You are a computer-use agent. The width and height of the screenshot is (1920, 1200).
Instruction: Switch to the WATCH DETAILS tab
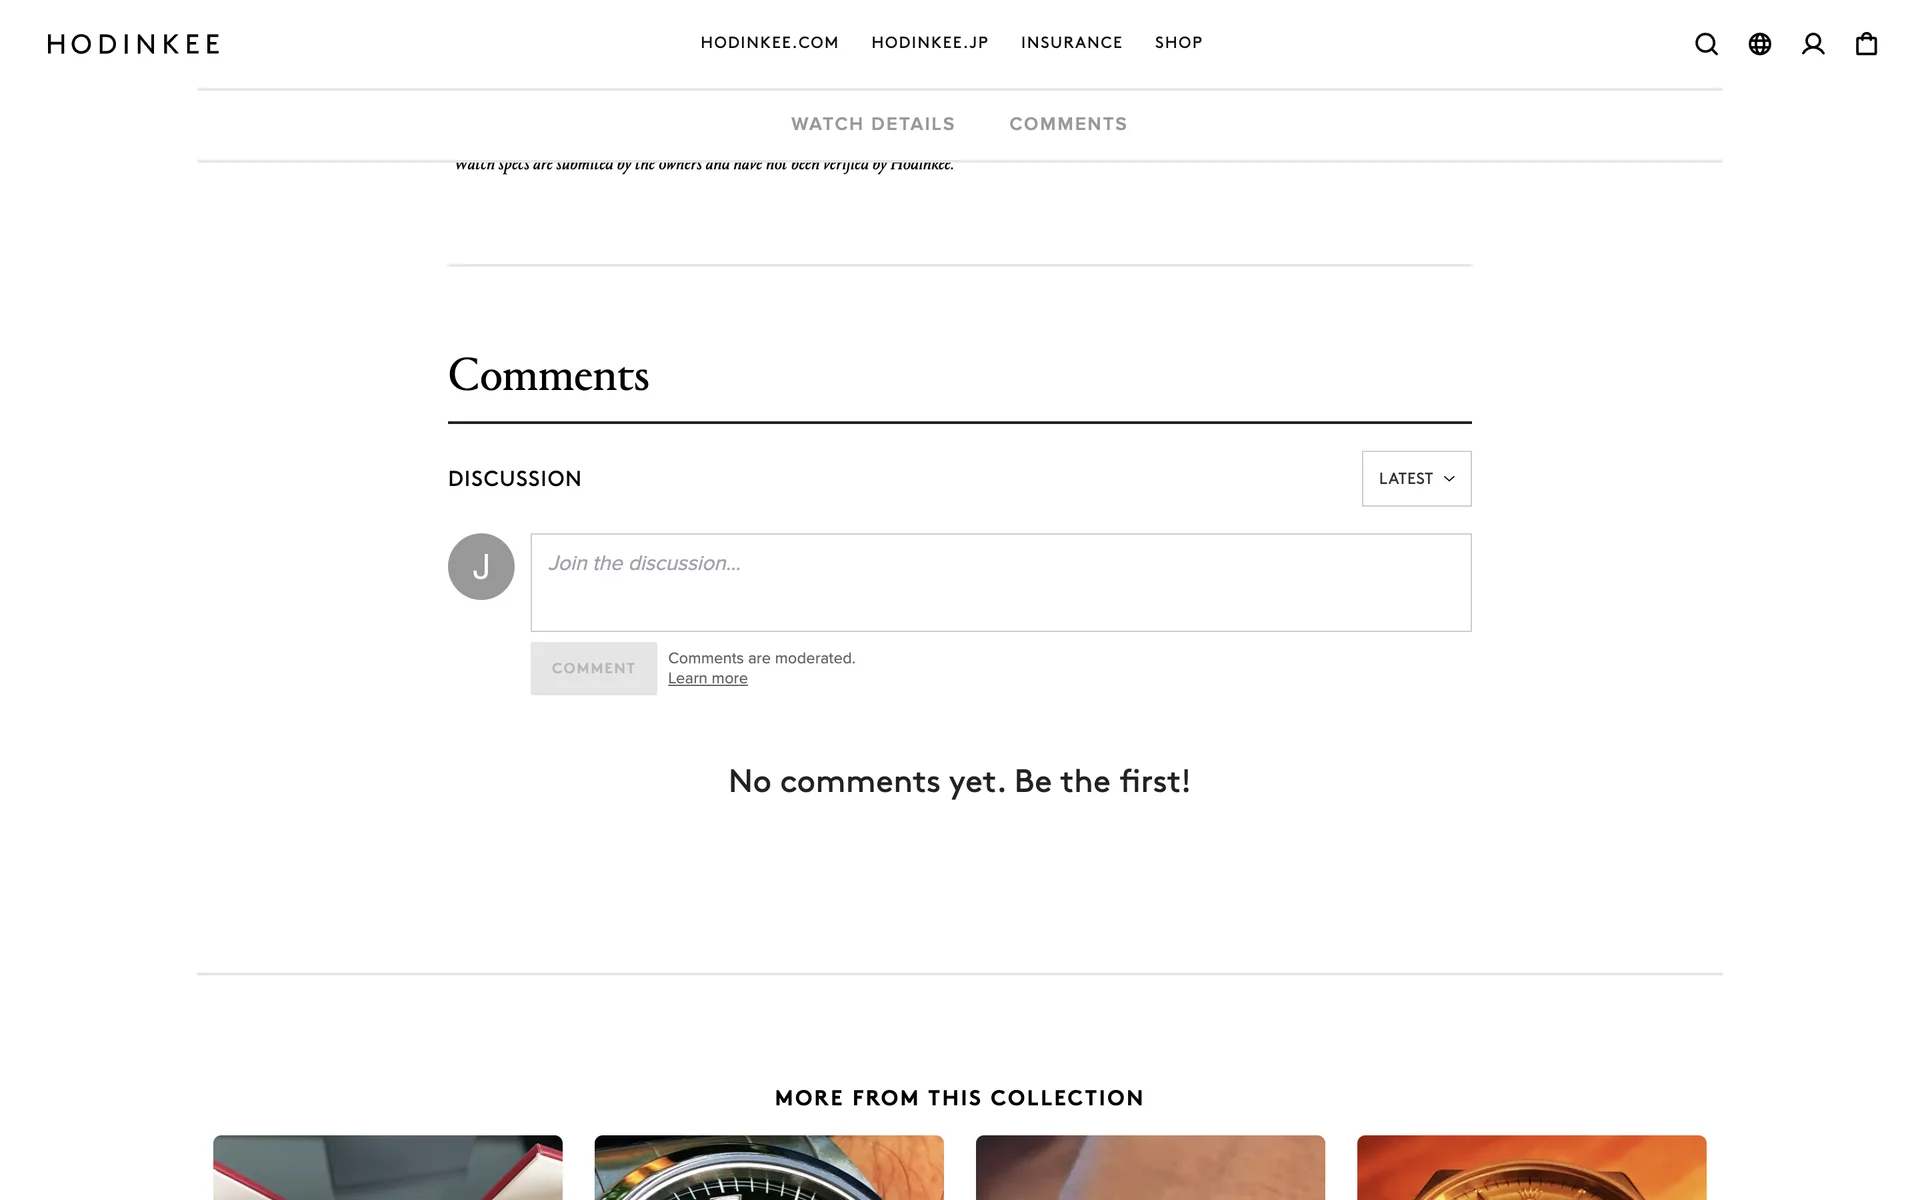pyautogui.click(x=873, y=124)
